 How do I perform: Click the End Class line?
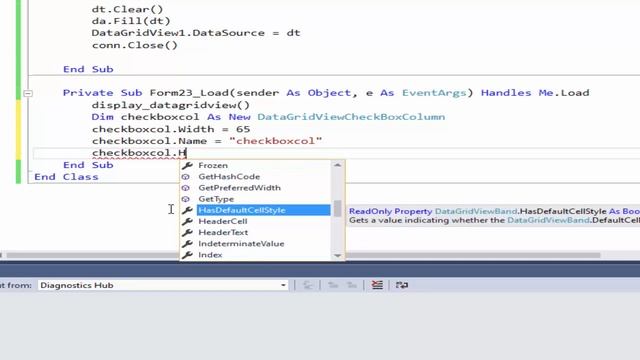coord(66,177)
